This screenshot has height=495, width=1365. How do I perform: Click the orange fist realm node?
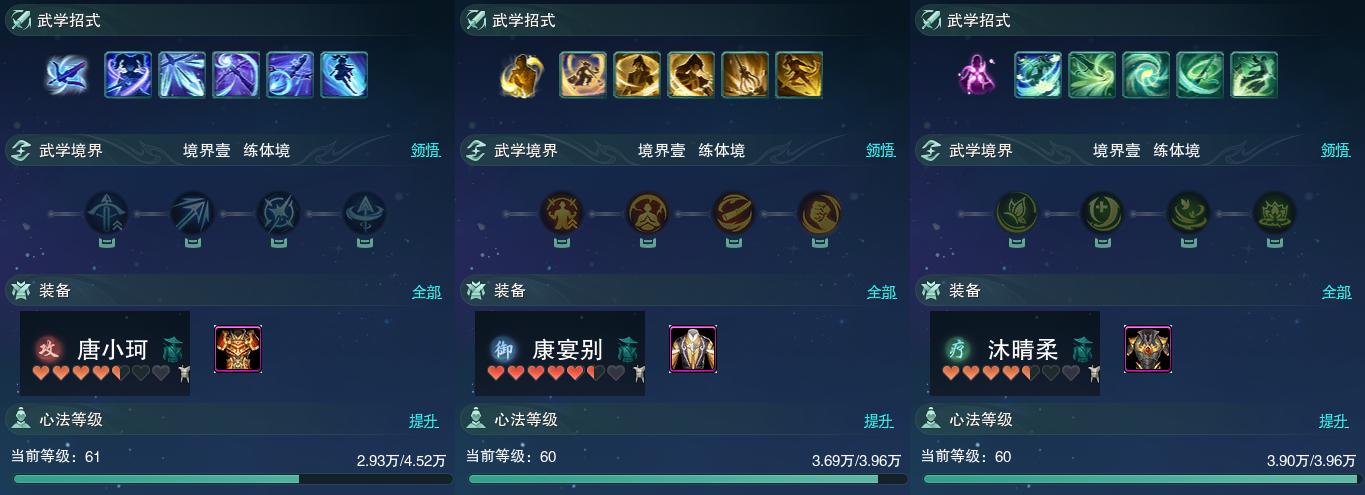820,213
